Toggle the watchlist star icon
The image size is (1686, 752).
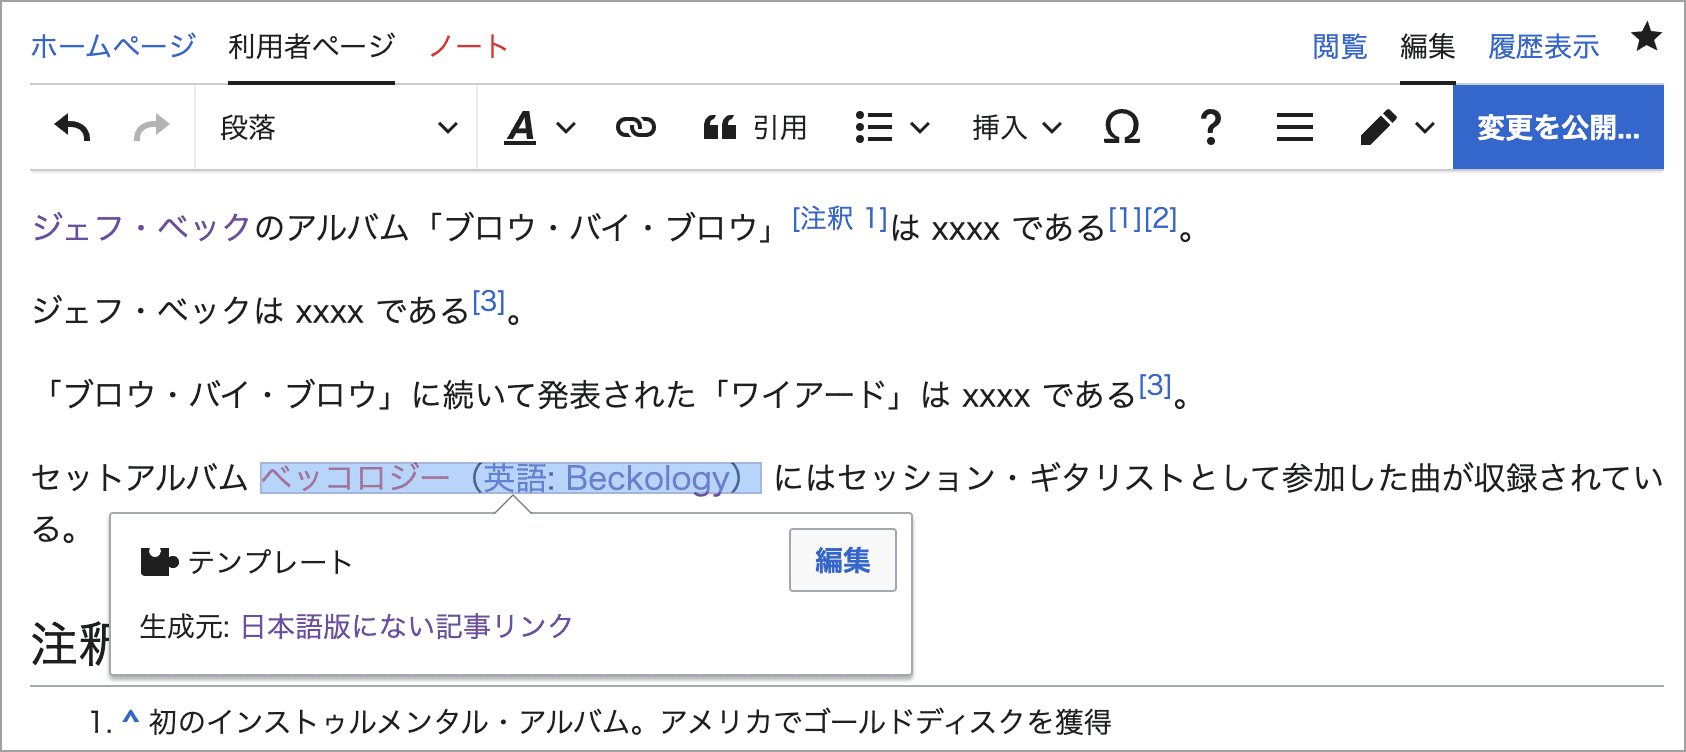[1645, 39]
